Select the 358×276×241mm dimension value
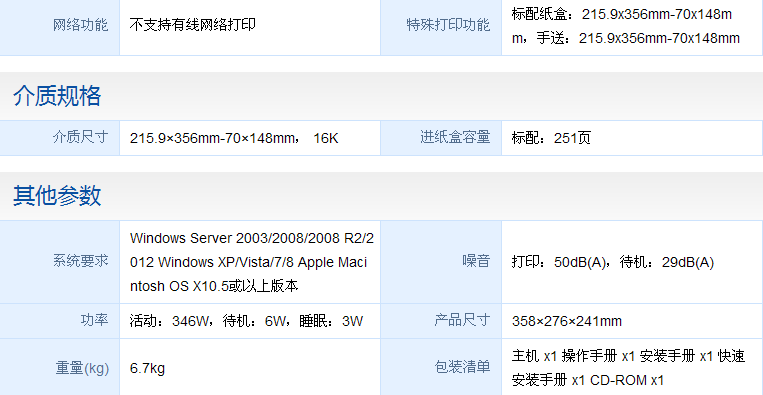 coord(566,321)
